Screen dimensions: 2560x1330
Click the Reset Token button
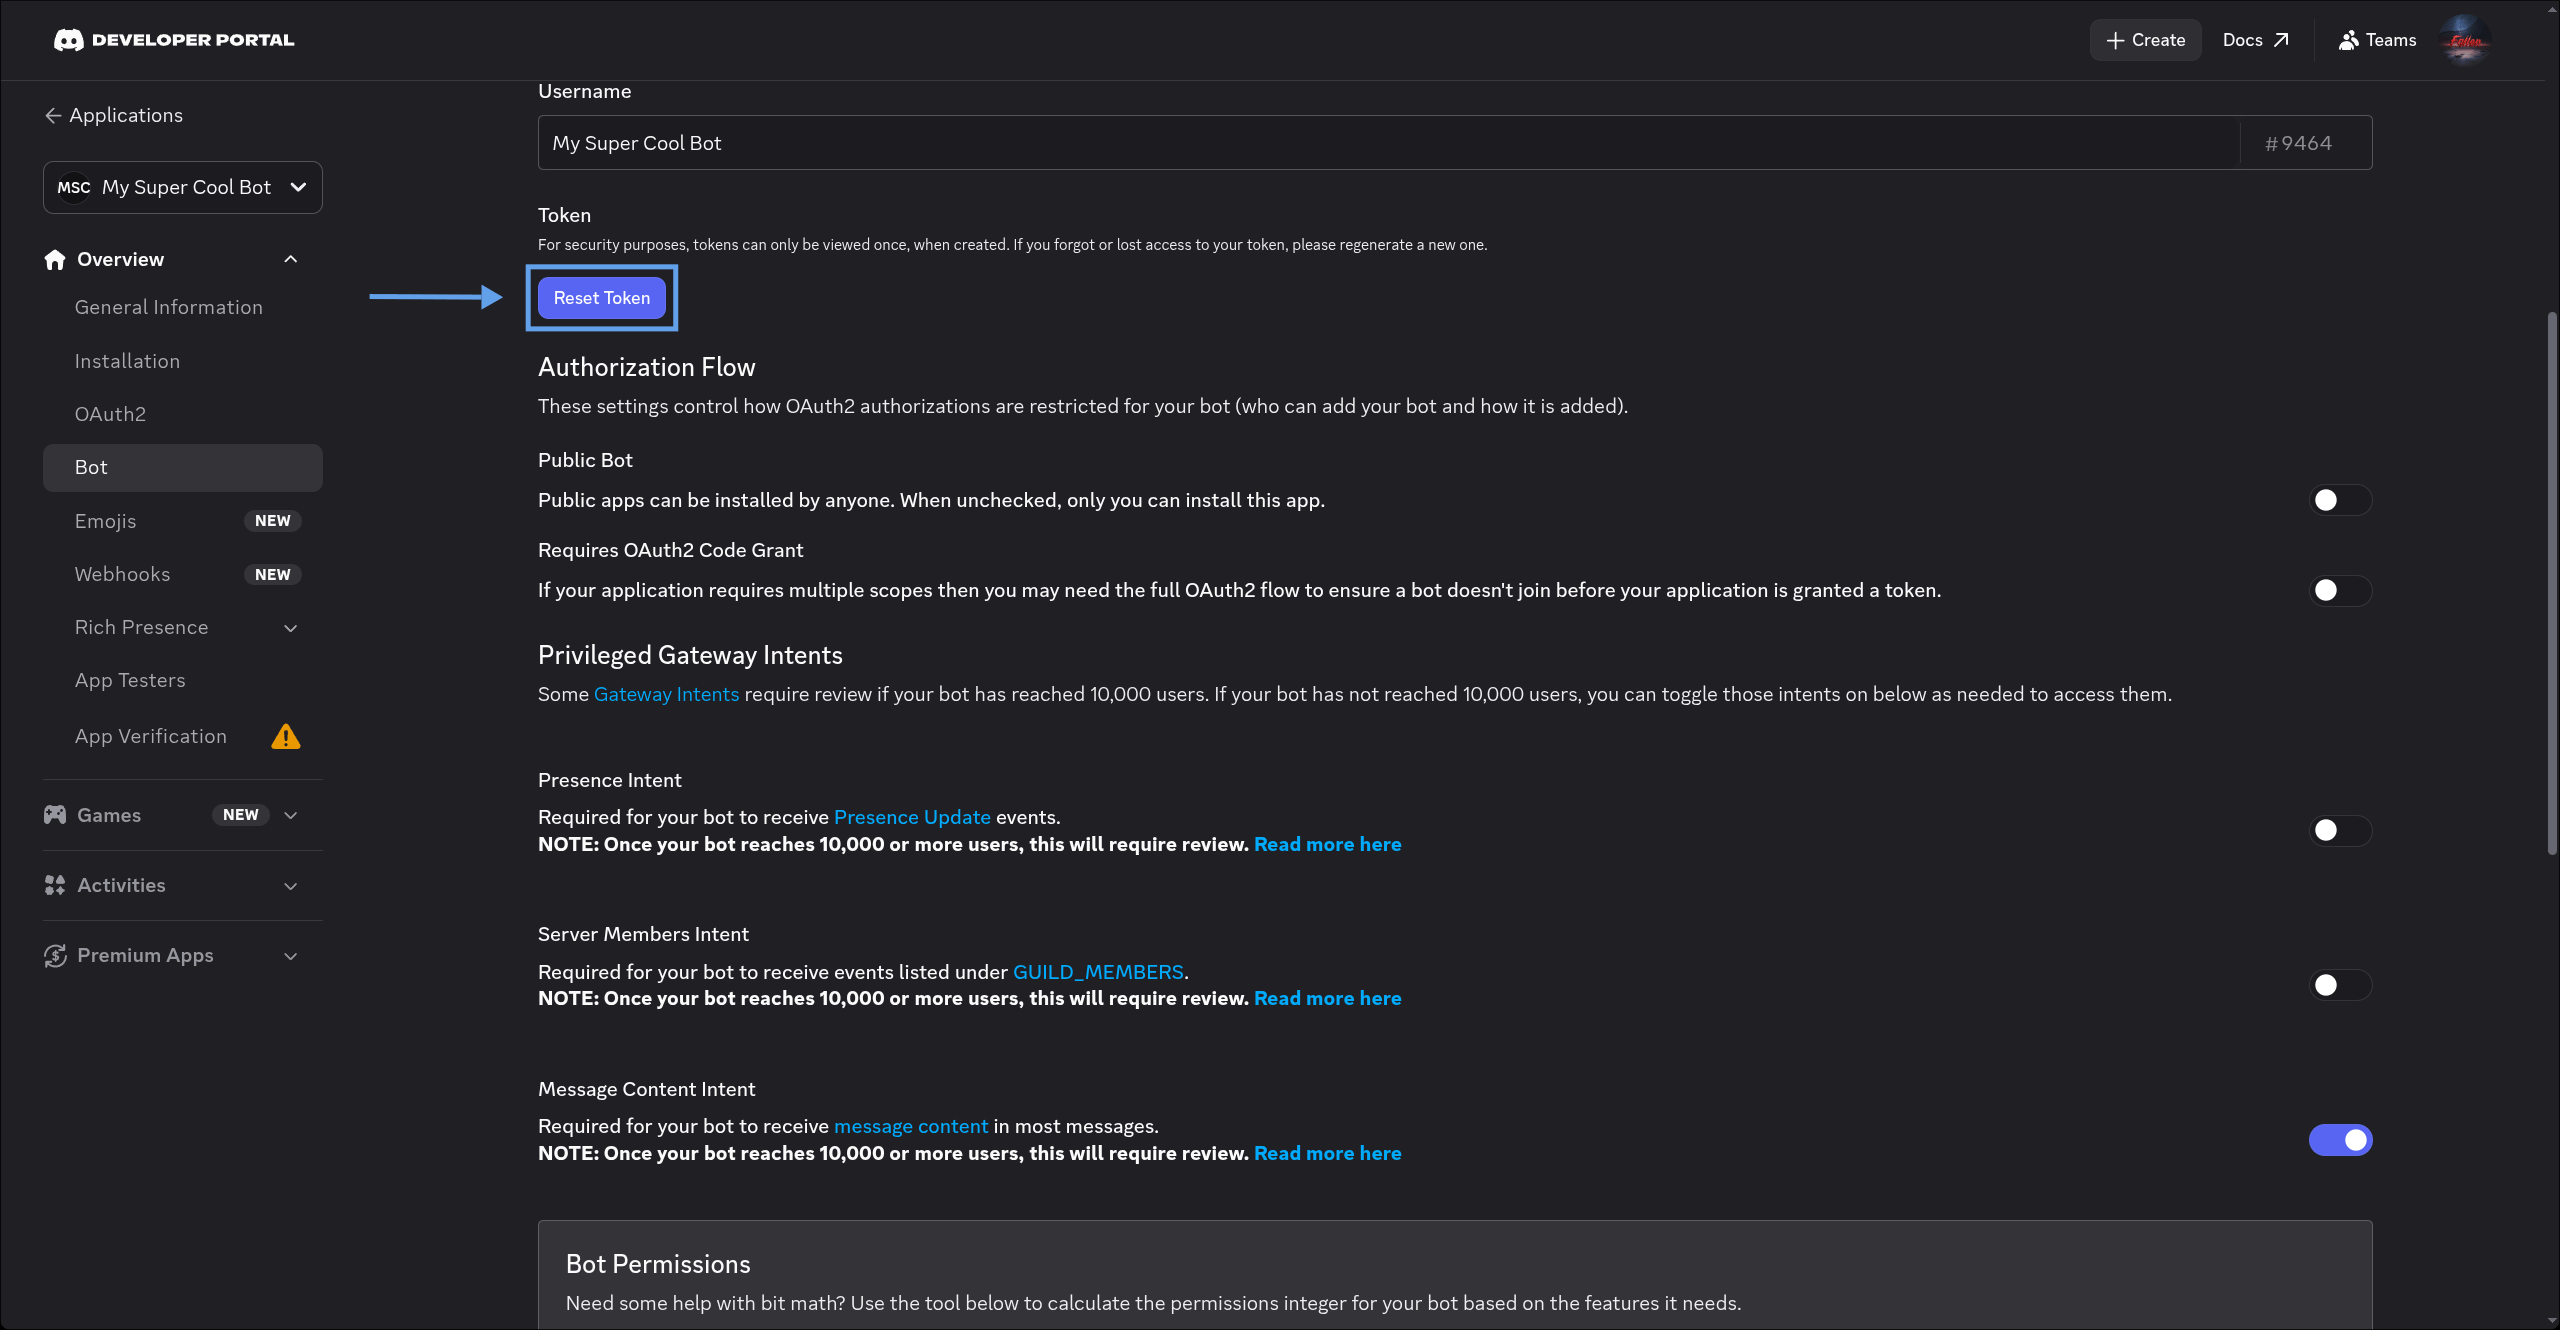pos(602,298)
